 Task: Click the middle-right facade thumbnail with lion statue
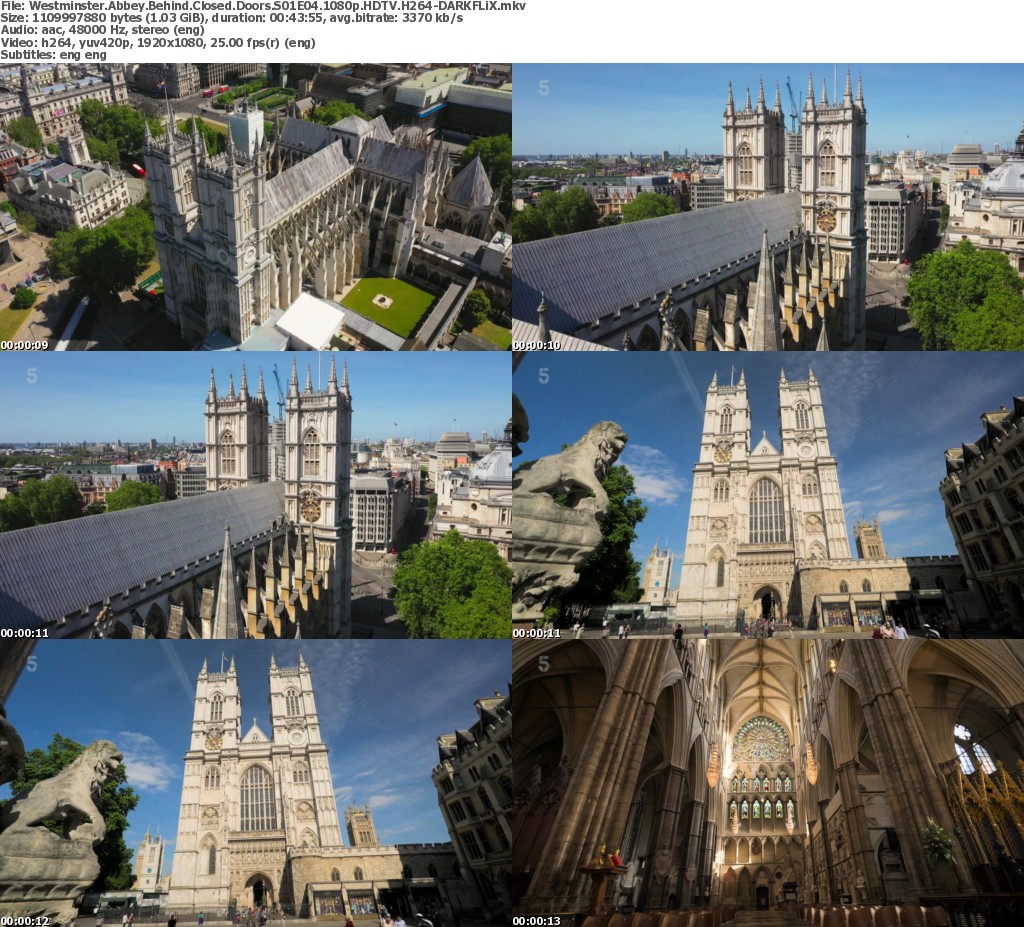[768, 495]
